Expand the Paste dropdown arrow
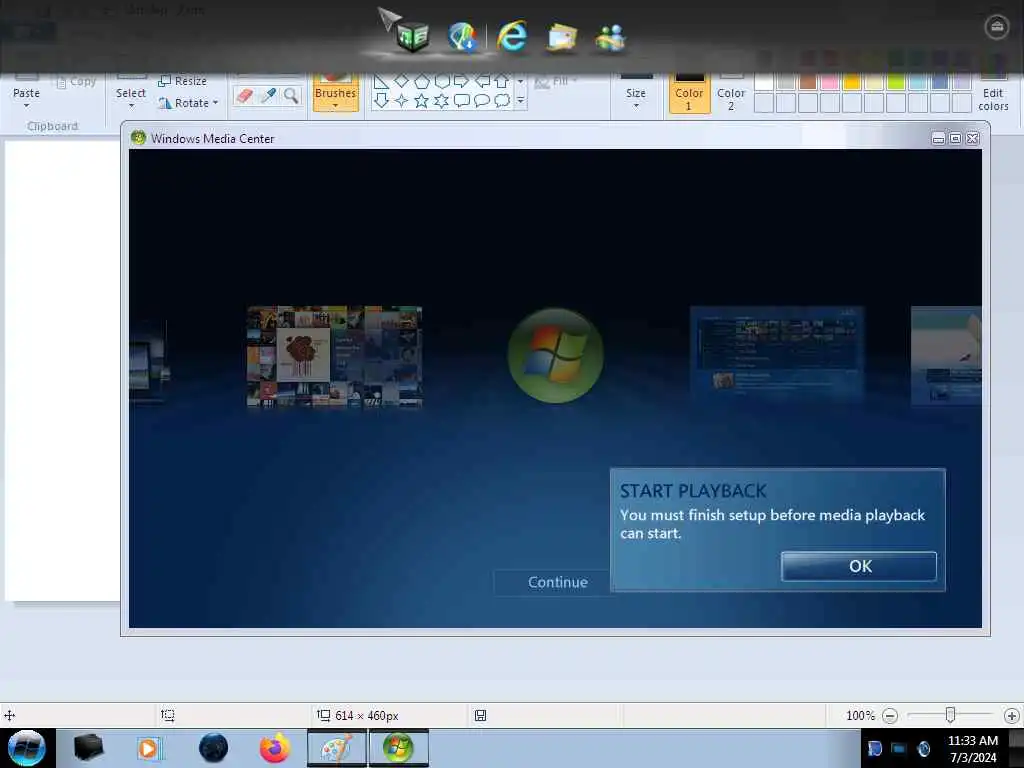 click(27, 106)
